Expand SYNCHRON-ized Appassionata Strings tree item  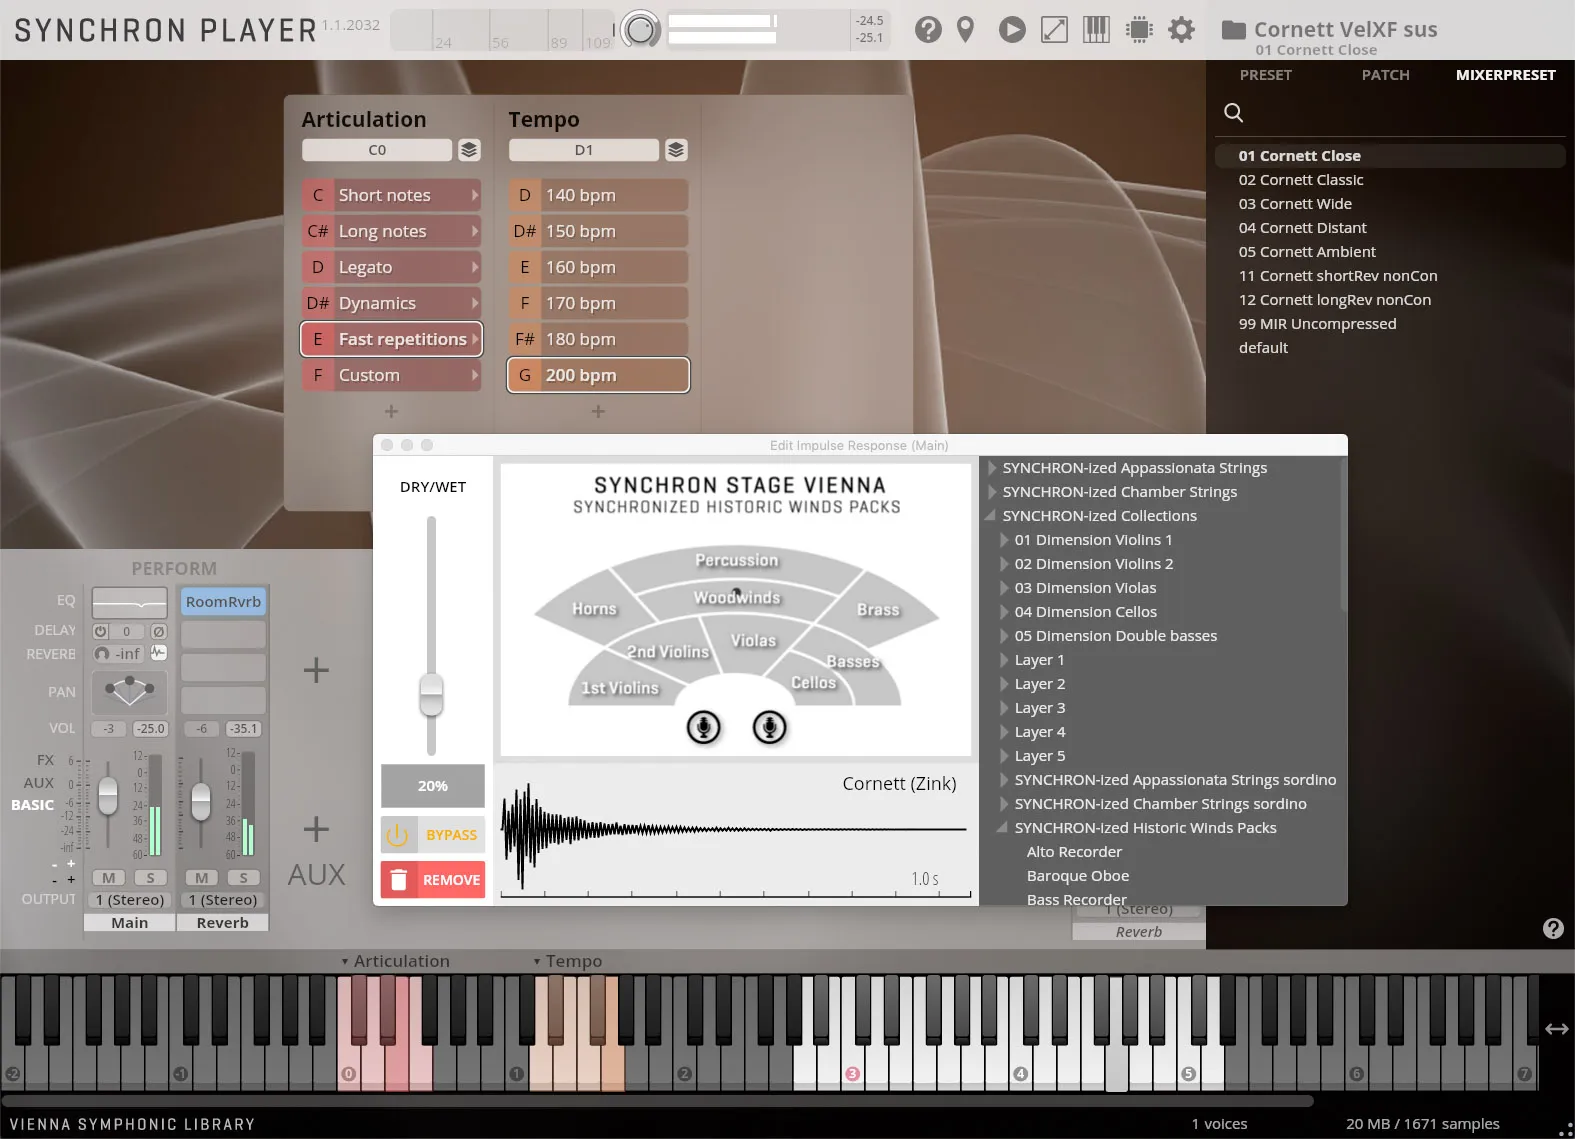(x=993, y=468)
